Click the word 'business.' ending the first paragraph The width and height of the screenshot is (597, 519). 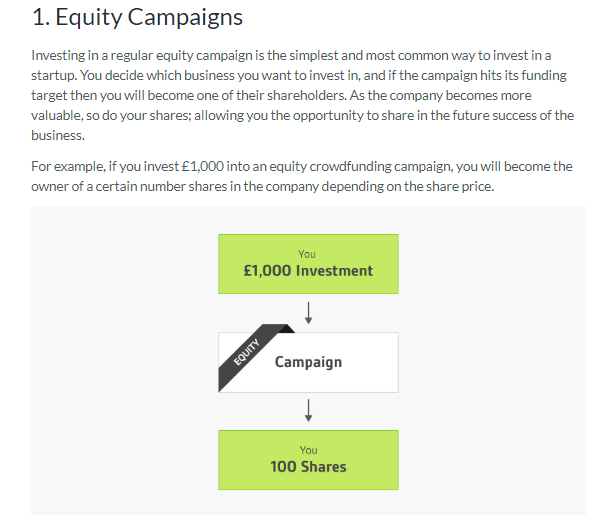click(x=58, y=135)
